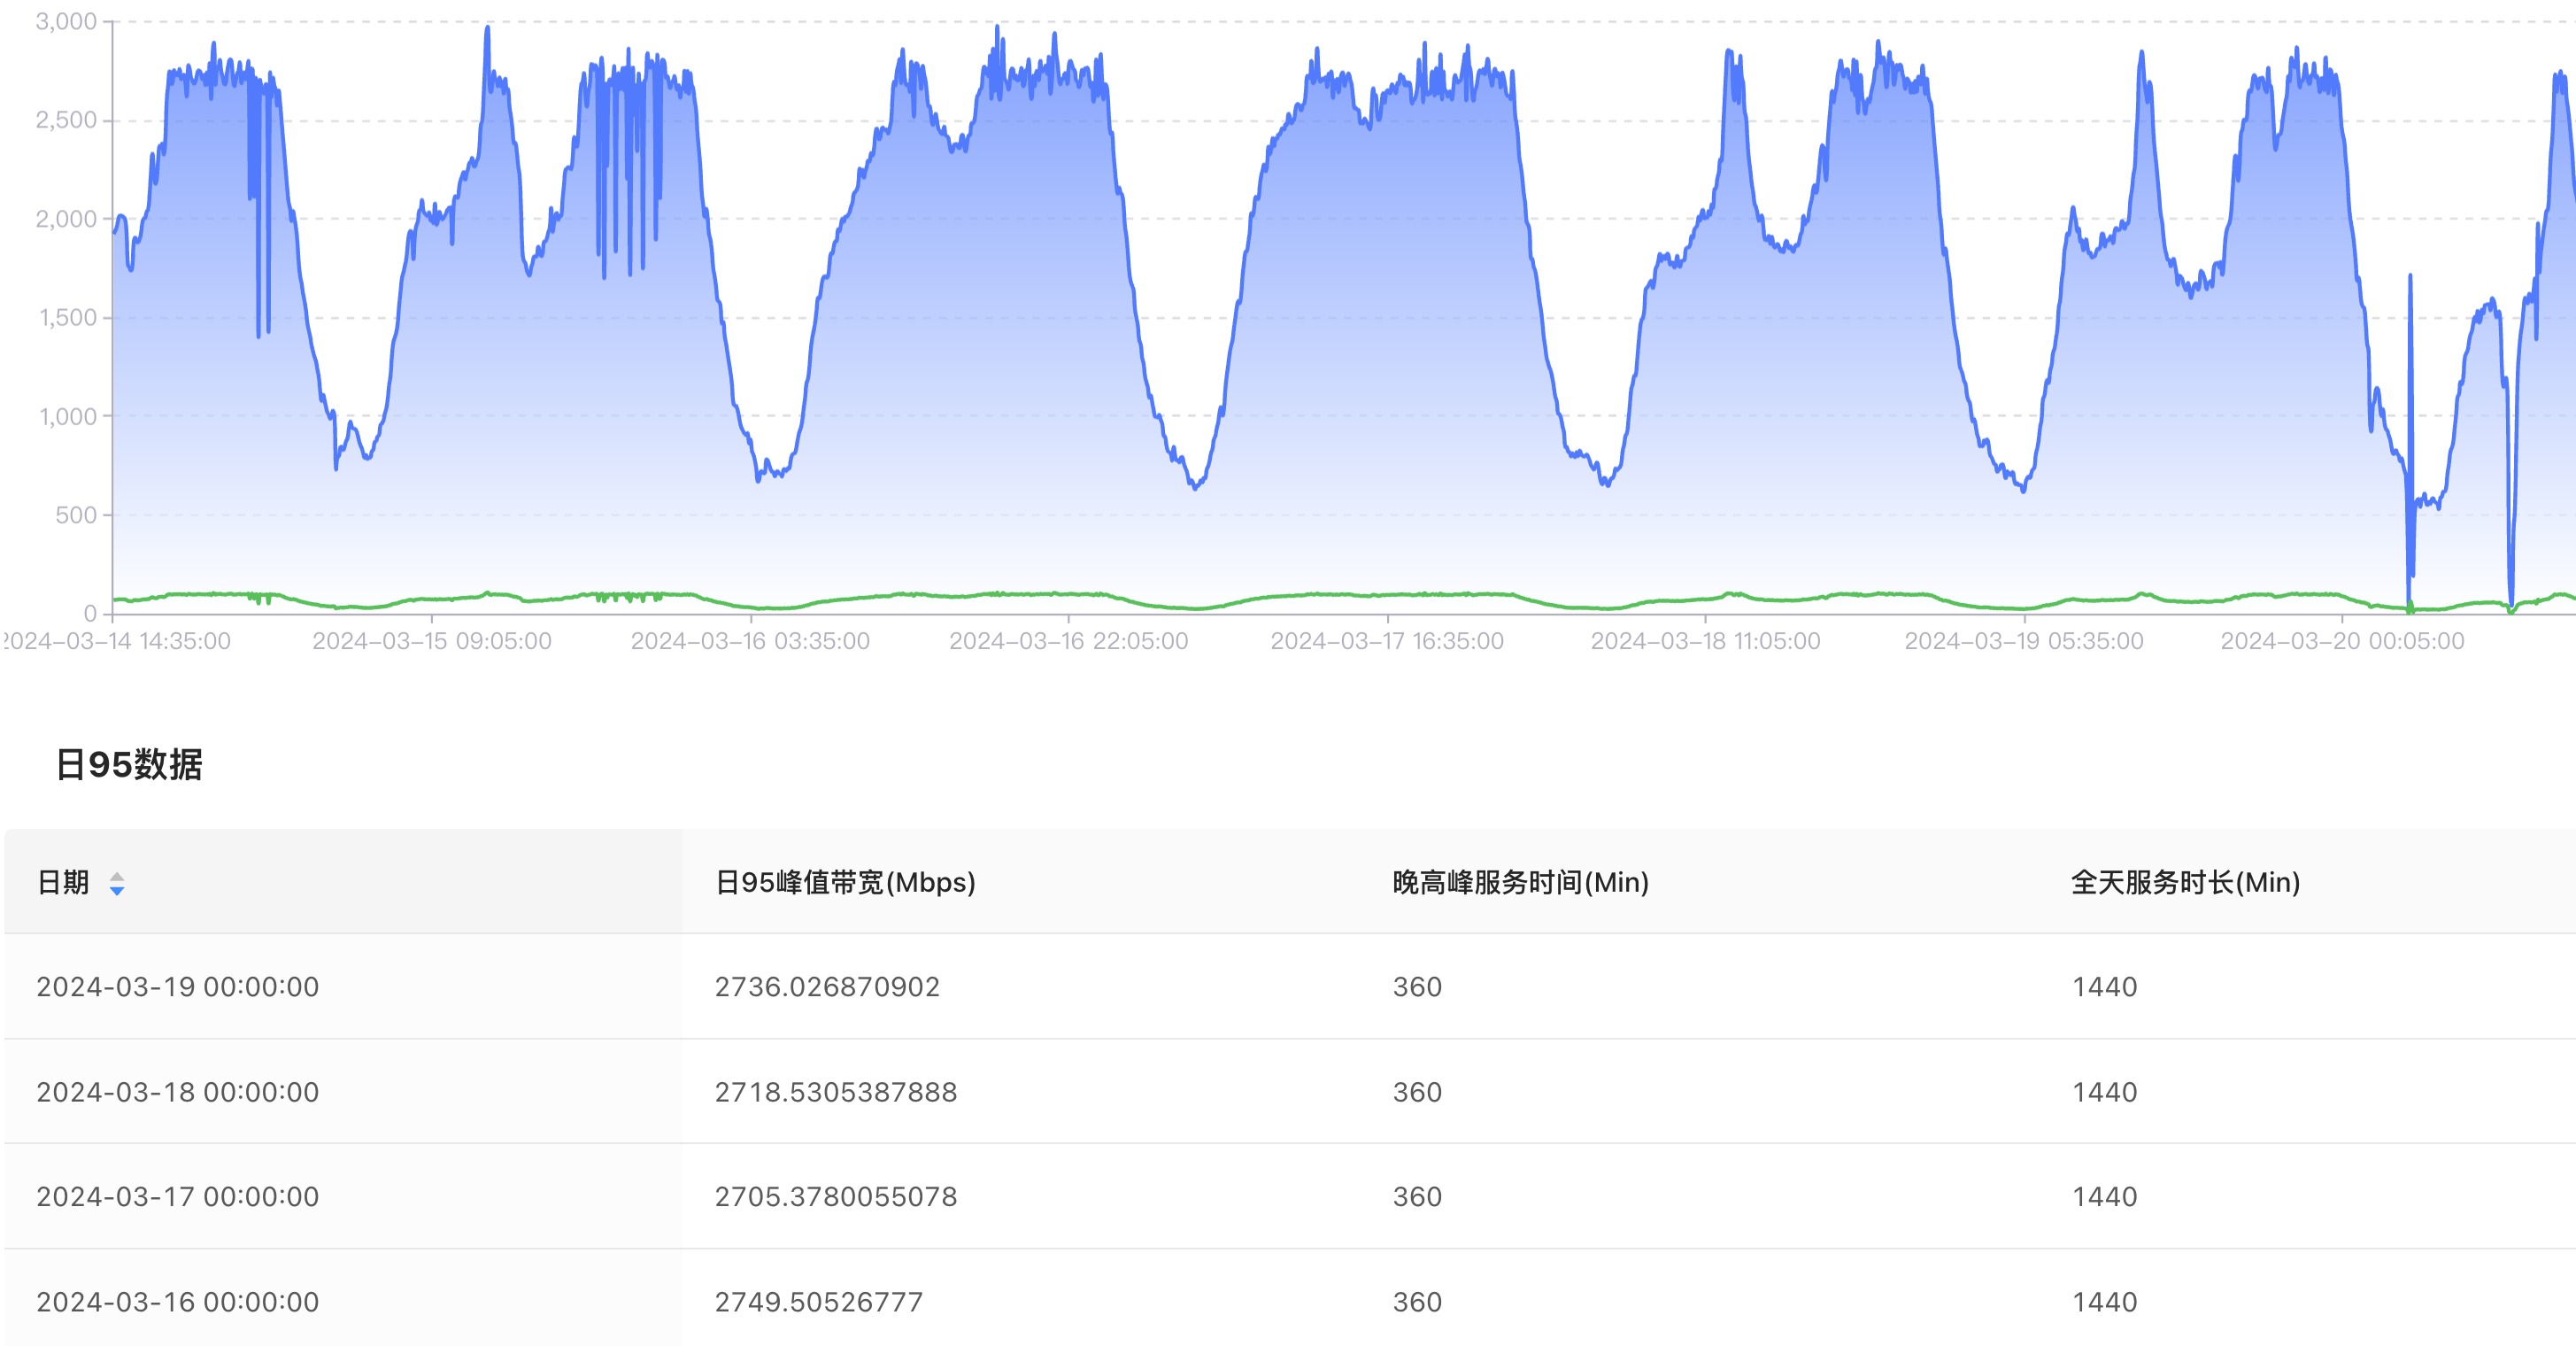Image resolution: width=2576 pixels, height=1346 pixels.
Task: Click 360 in the 2024-03-18 row
Action: coord(1417,1092)
